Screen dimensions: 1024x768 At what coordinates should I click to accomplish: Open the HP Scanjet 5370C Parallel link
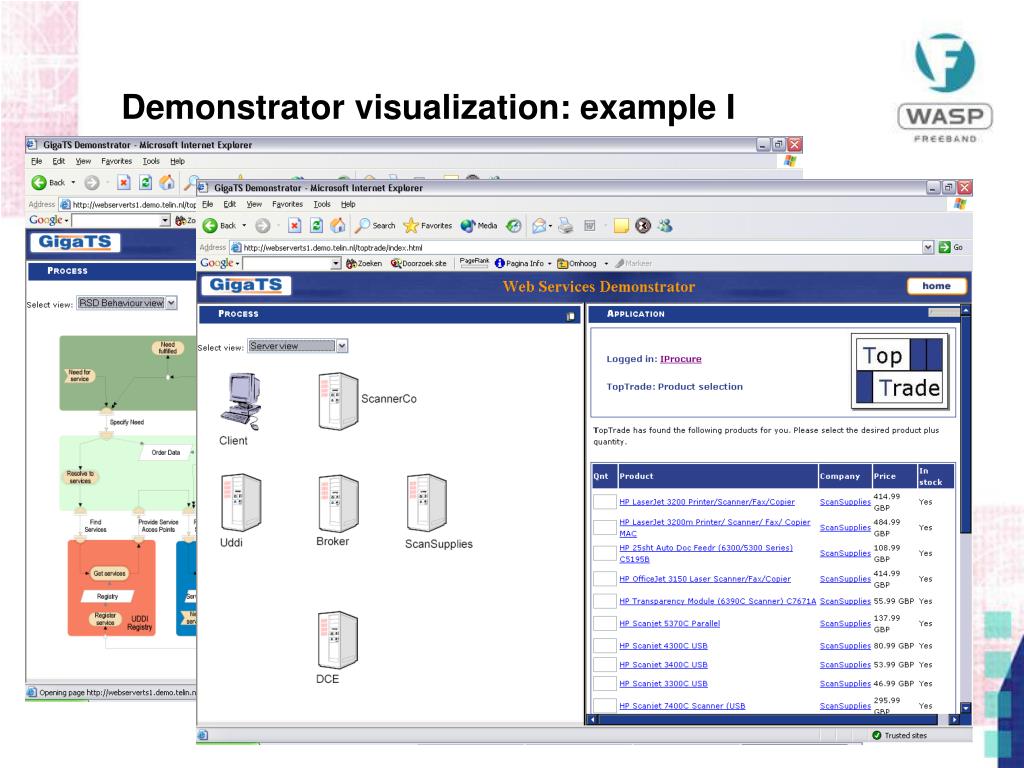tap(669, 624)
